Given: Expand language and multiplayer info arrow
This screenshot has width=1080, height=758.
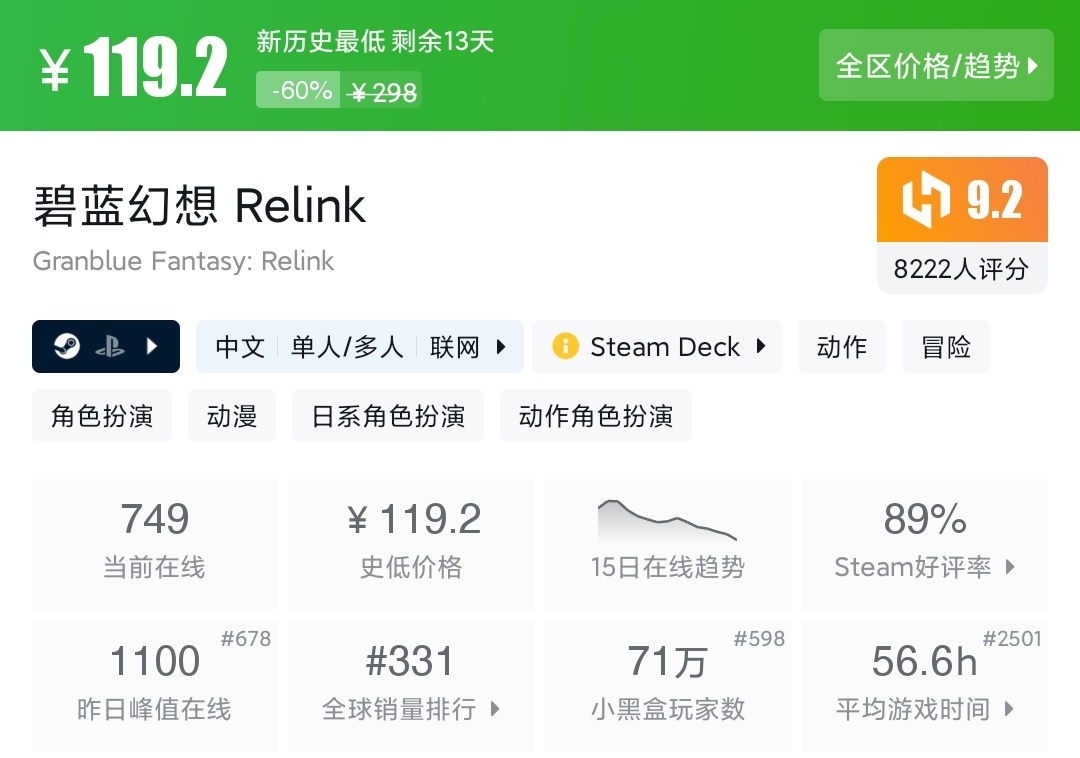Looking at the screenshot, I should point(501,347).
